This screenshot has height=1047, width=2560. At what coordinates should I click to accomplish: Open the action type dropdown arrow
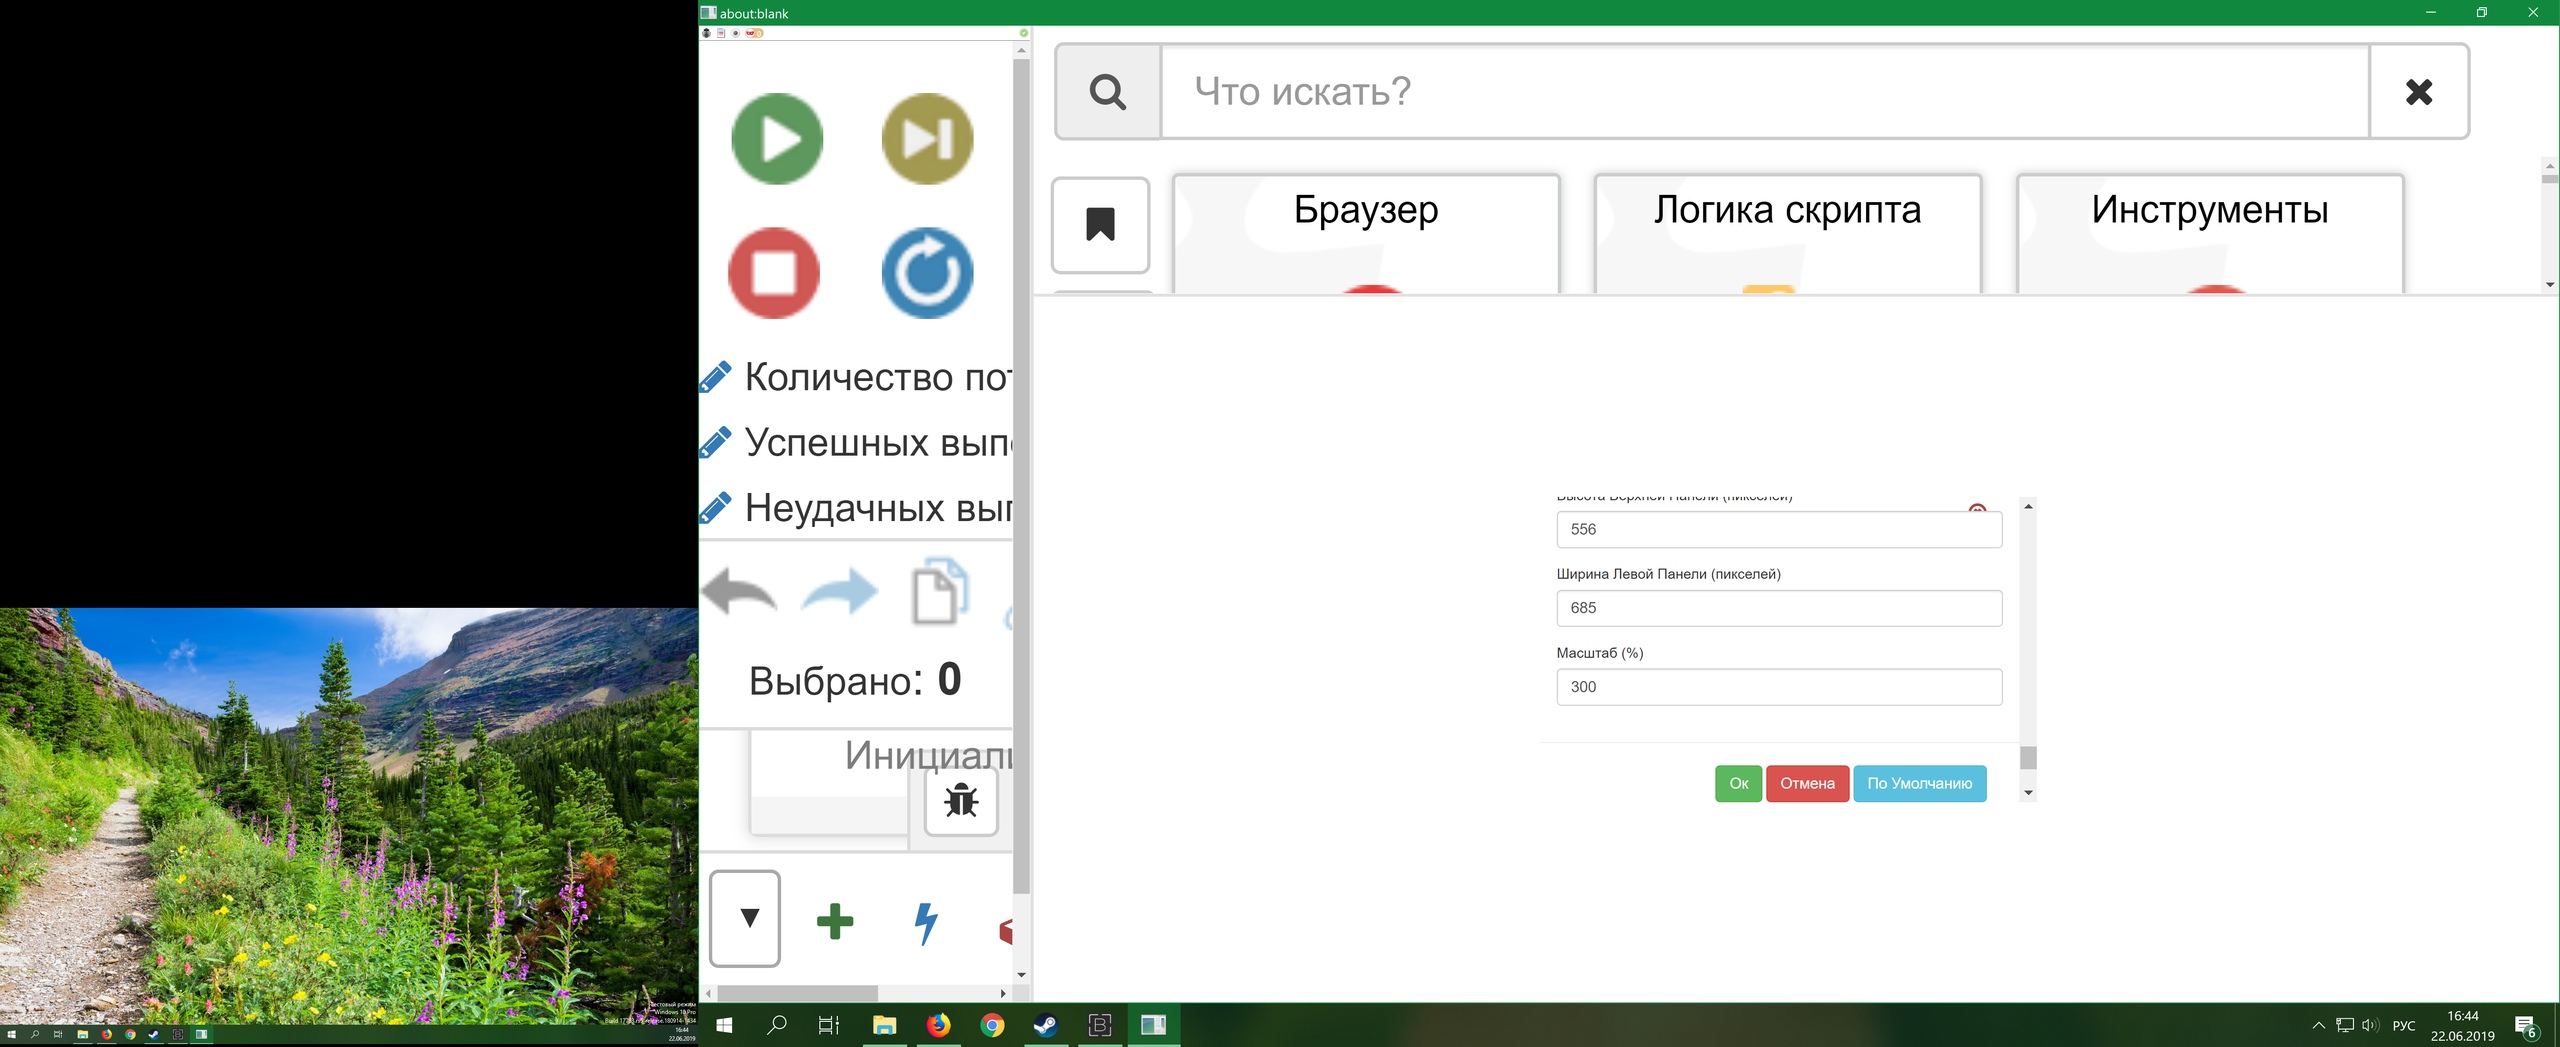click(745, 919)
